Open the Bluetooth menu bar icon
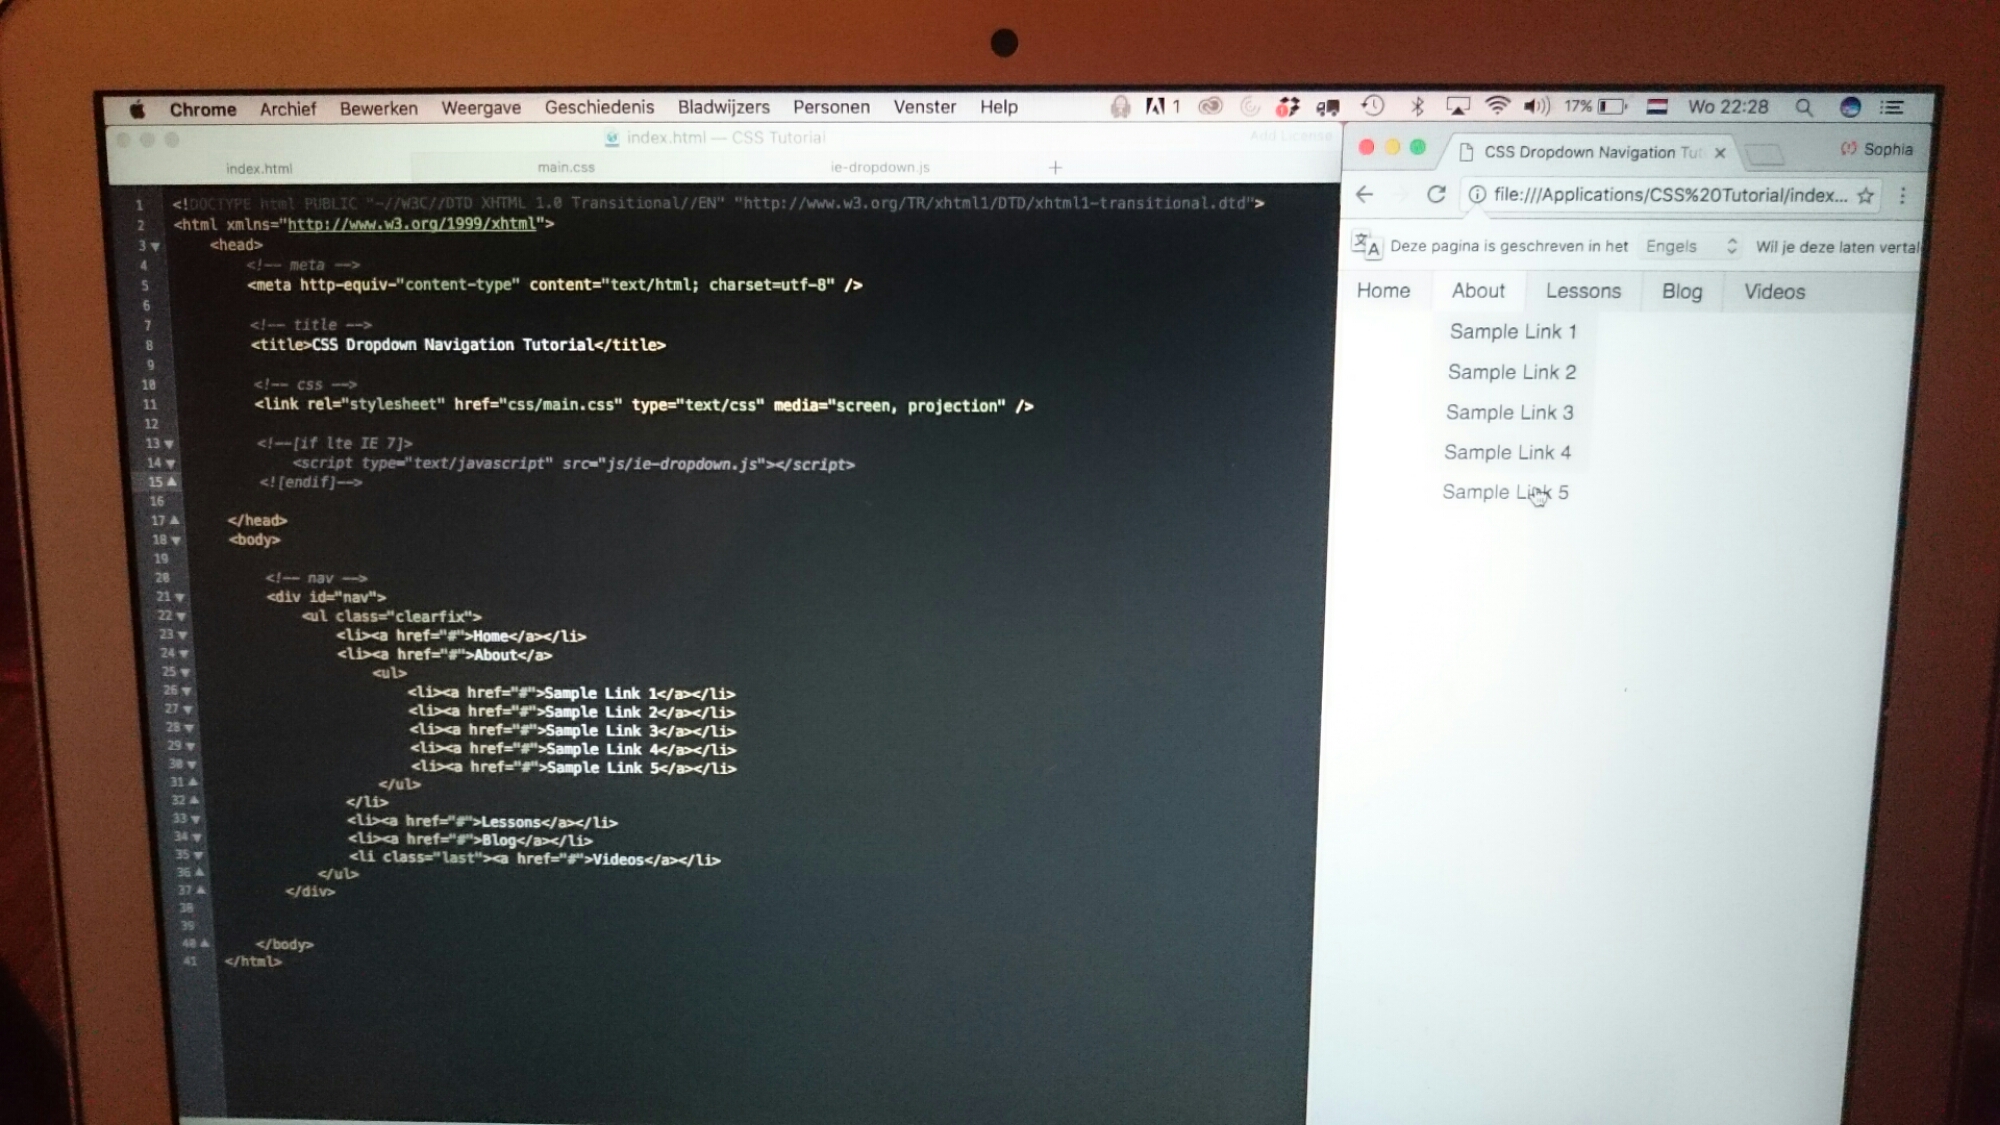2000x1125 pixels. (x=1416, y=106)
